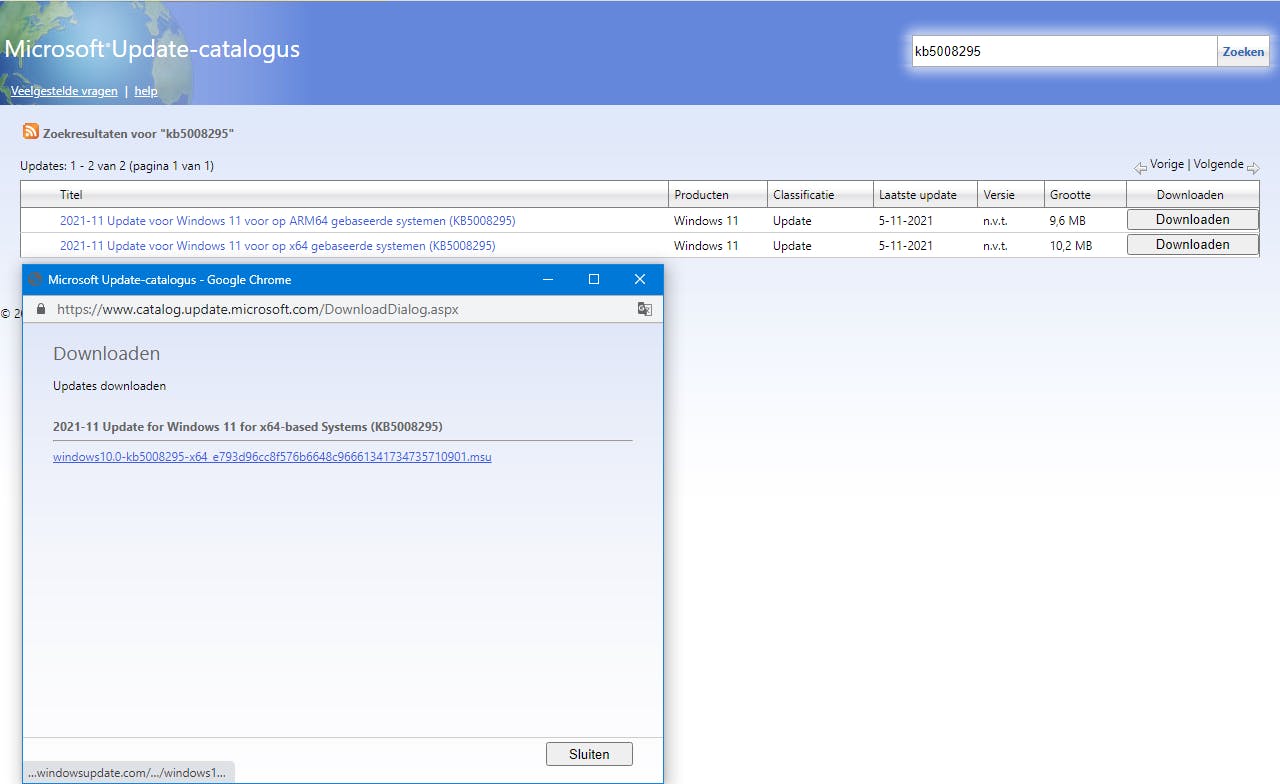
Task: Click the Vorige left arrow icon
Action: coord(1140,168)
